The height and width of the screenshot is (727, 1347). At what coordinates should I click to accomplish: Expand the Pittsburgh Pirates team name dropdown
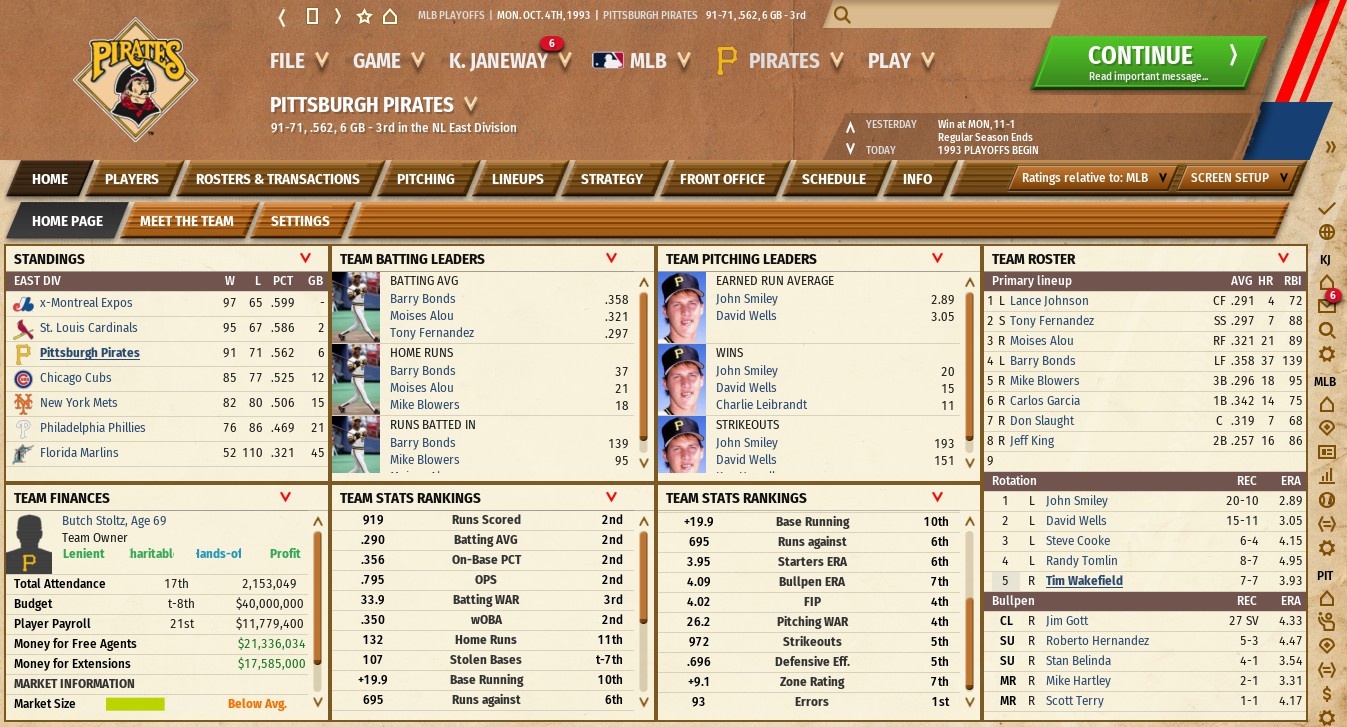(470, 104)
